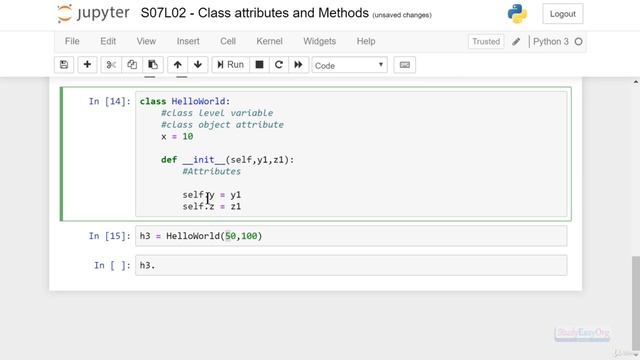Click the def __init__ line
The image size is (640, 360).
click(x=227, y=160)
